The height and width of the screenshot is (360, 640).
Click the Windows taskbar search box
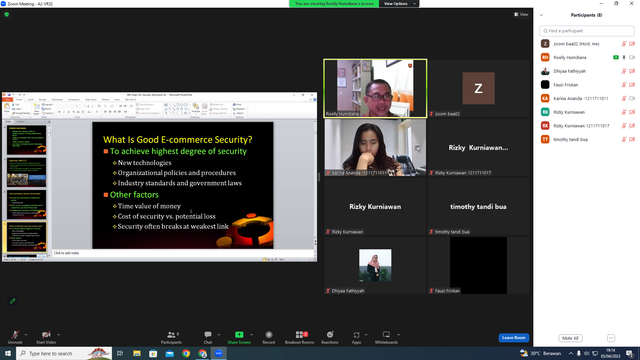tap(64, 353)
